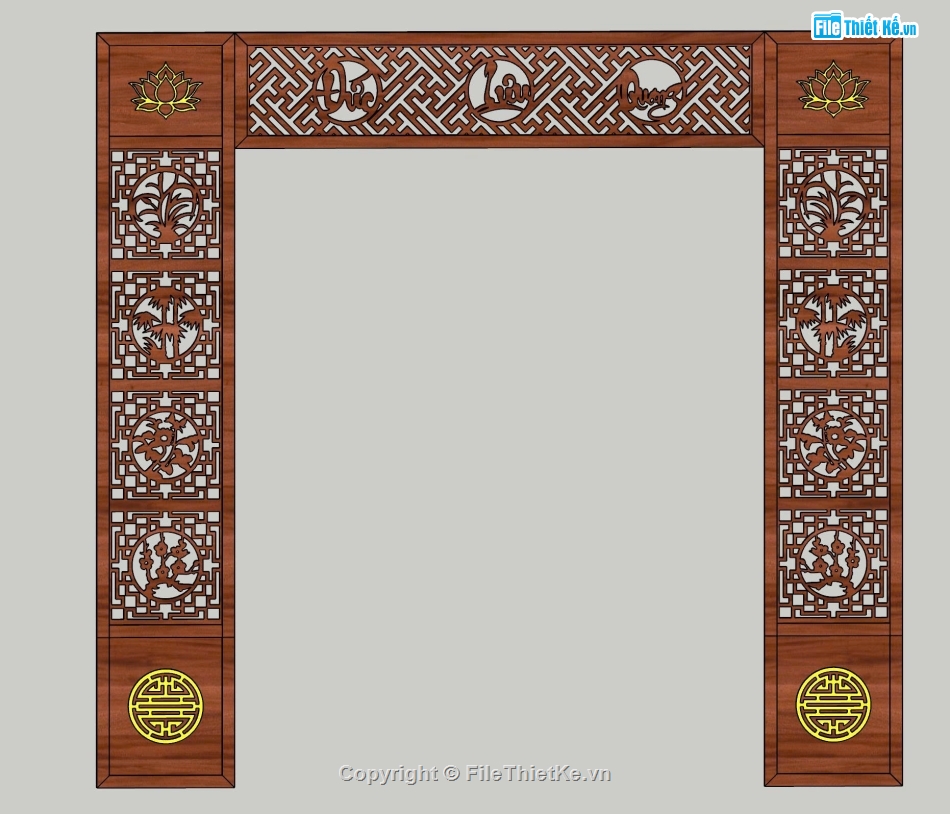Select the topmost carved plant panel on right pillar
The image size is (950, 814).
[833, 204]
